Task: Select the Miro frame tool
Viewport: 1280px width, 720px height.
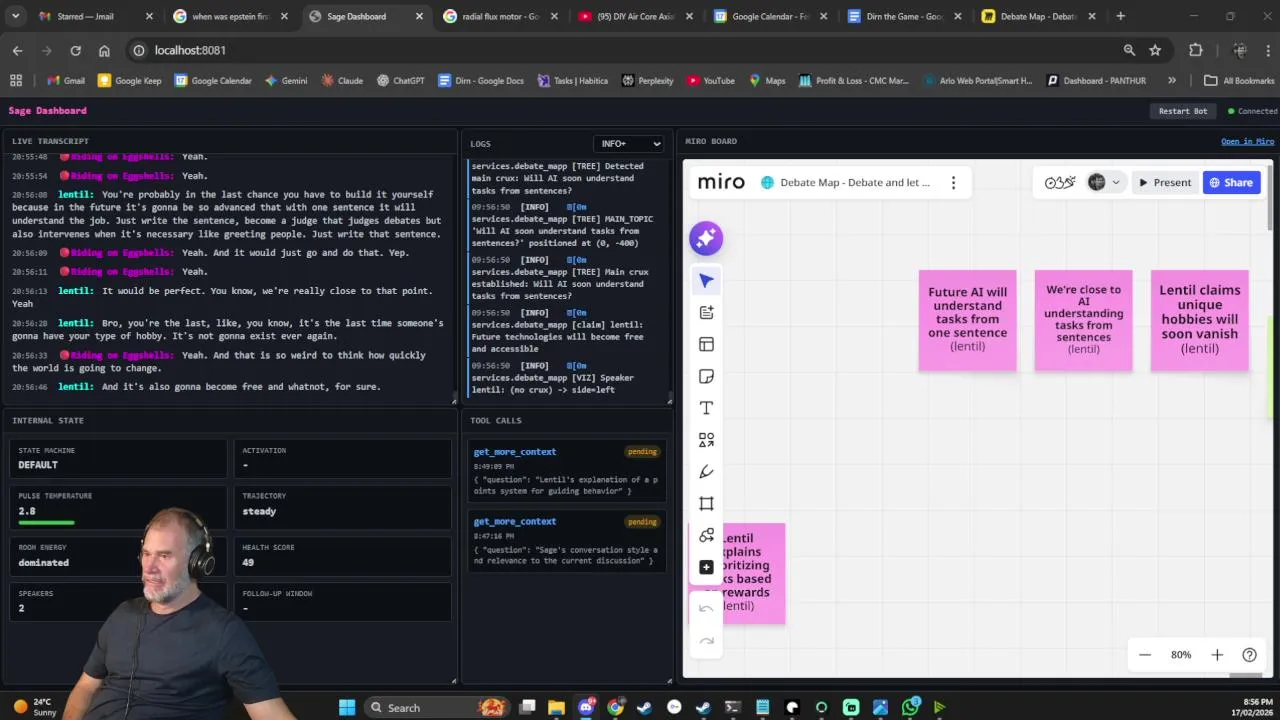Action: (x=706, y=504)
